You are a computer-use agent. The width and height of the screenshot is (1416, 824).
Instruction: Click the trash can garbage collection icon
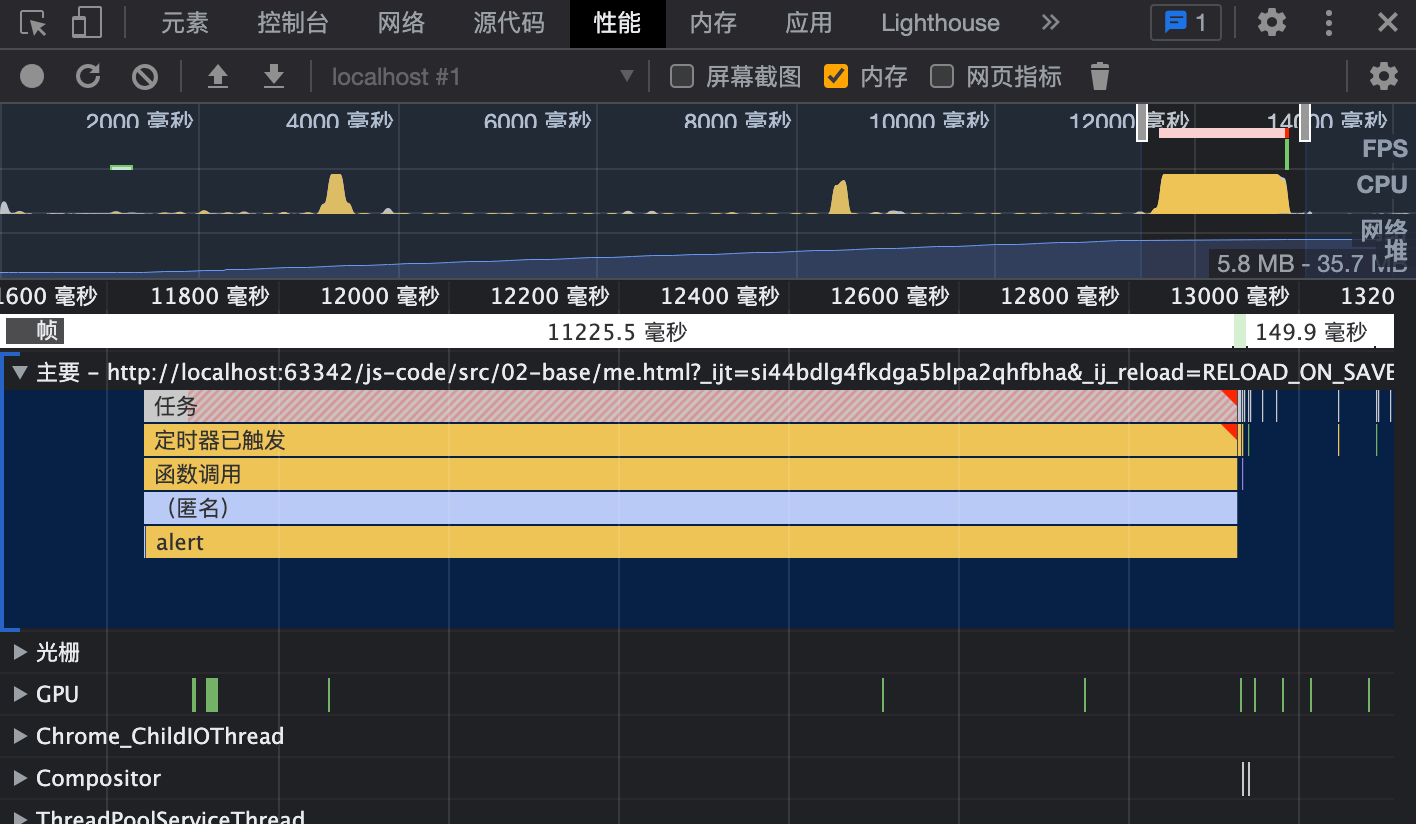click(1100, 76)
